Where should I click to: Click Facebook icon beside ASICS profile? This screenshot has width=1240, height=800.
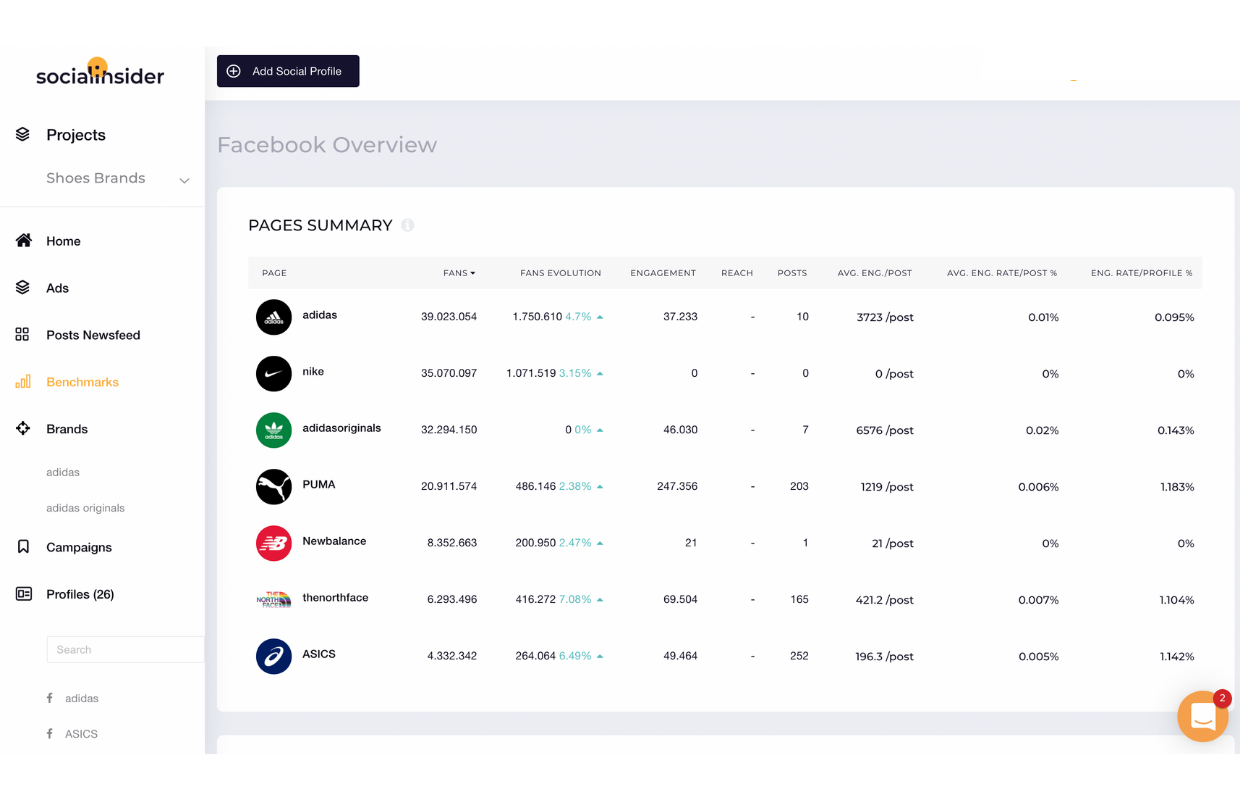point(50,733)
